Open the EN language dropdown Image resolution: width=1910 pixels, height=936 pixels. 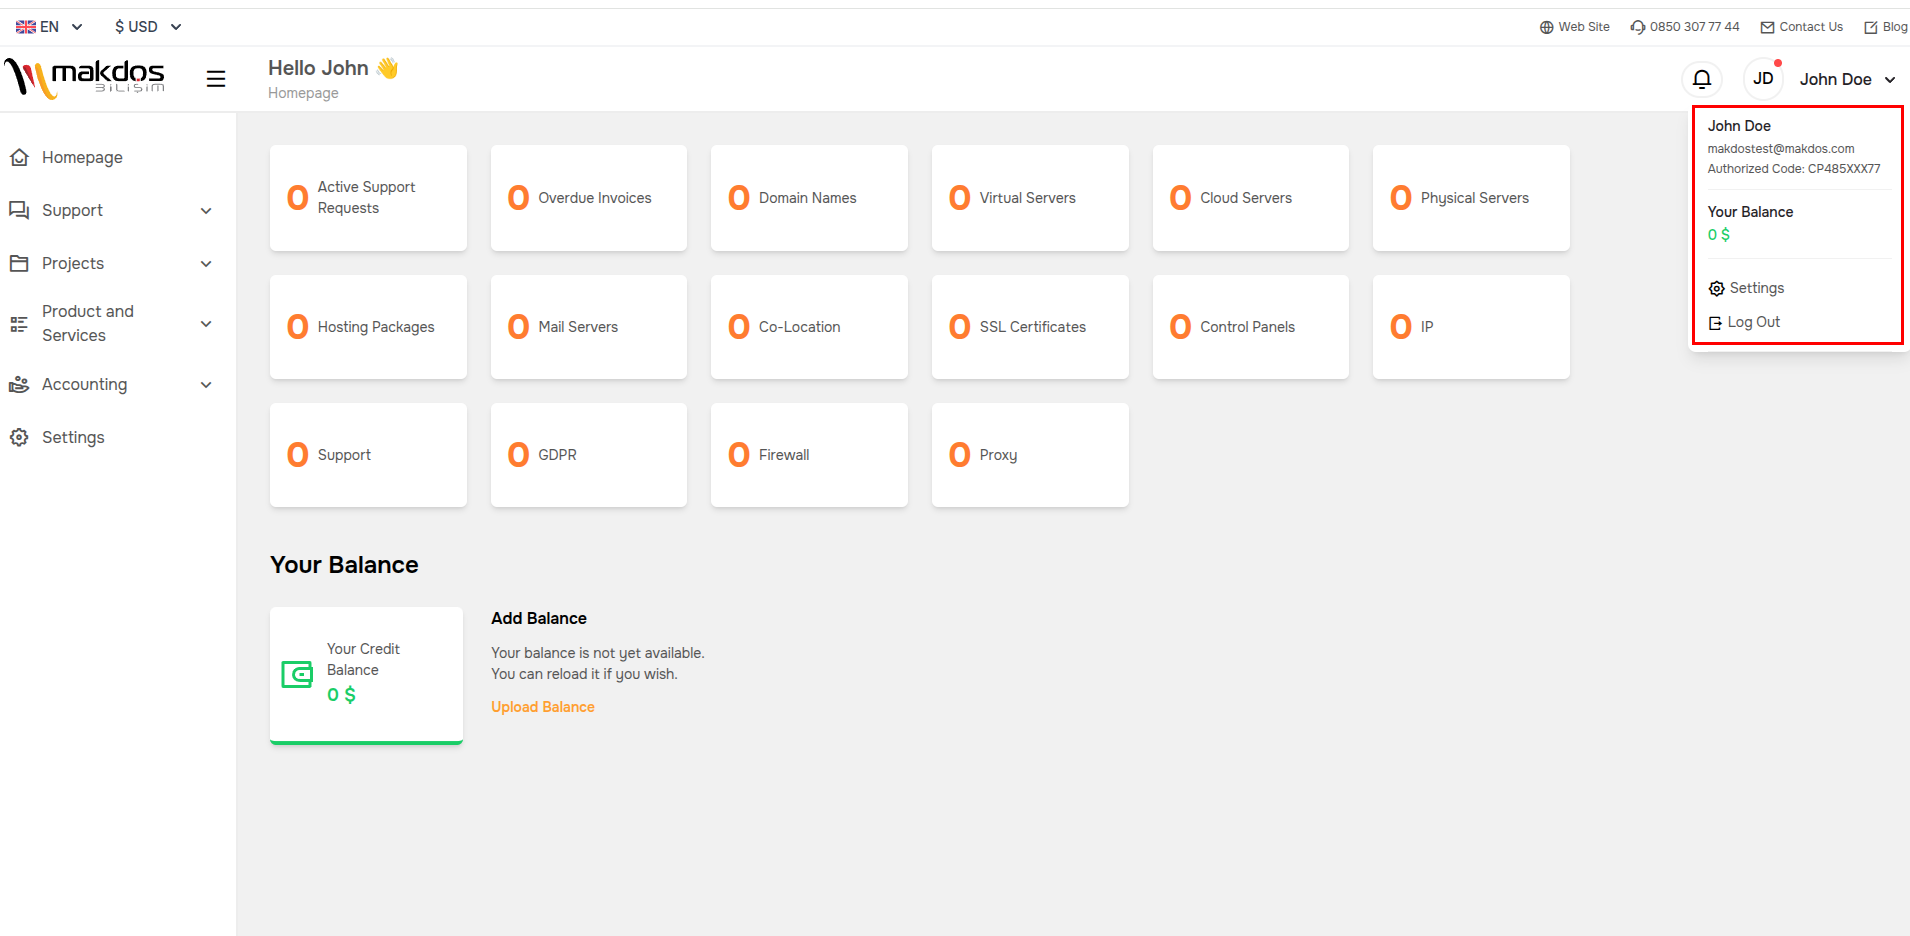pos(49,27)
